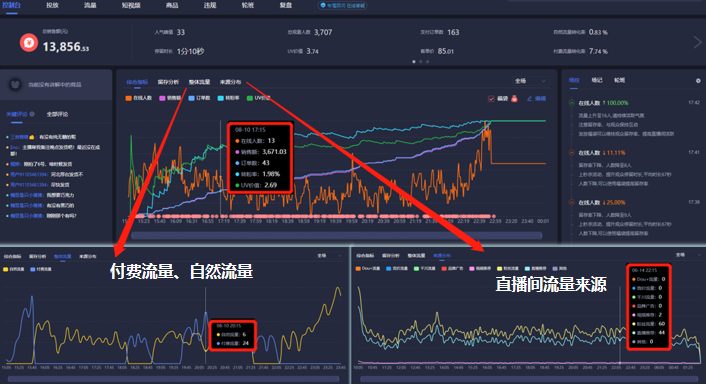This screenshot has width=706, height=385.
Task: Toggle the orange 在线人数 series in main chart
Action: tap(139, 98)
